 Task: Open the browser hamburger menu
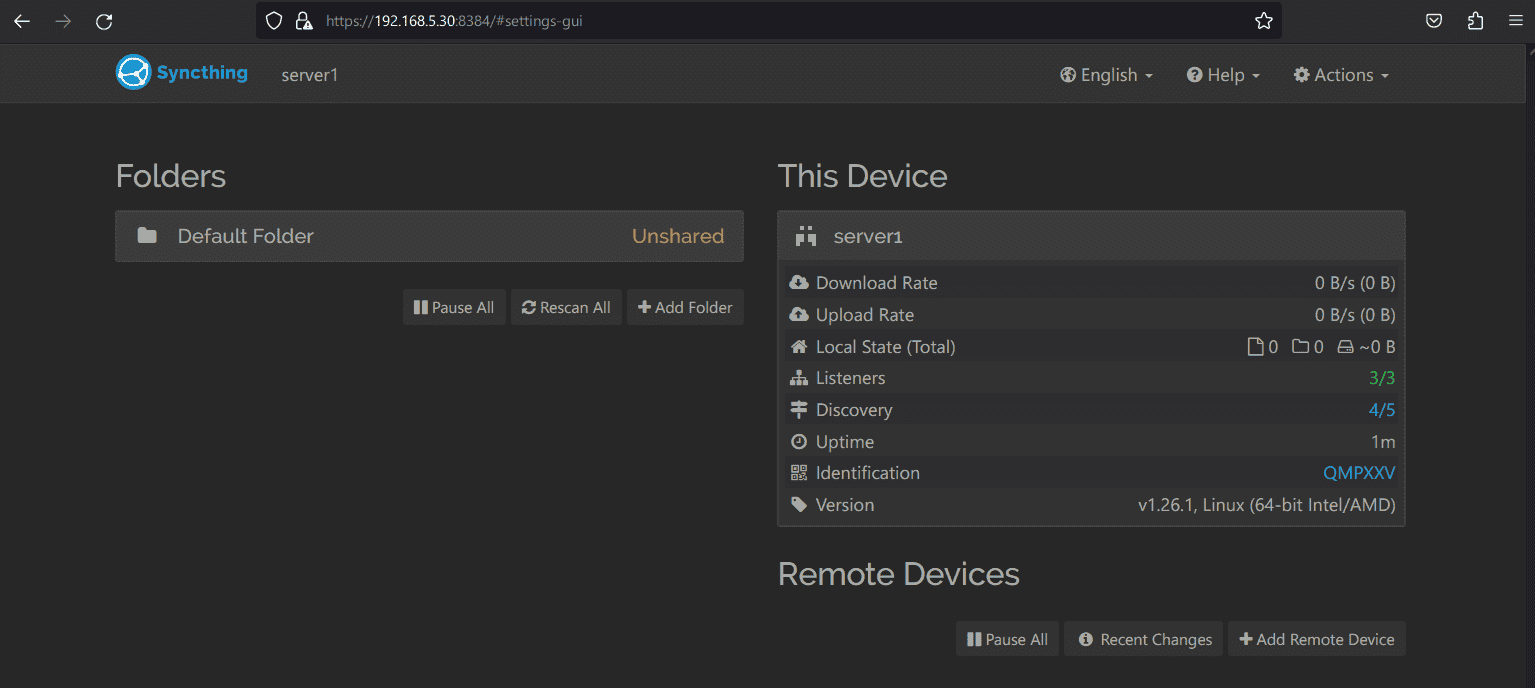click(x=1516, y=20)
